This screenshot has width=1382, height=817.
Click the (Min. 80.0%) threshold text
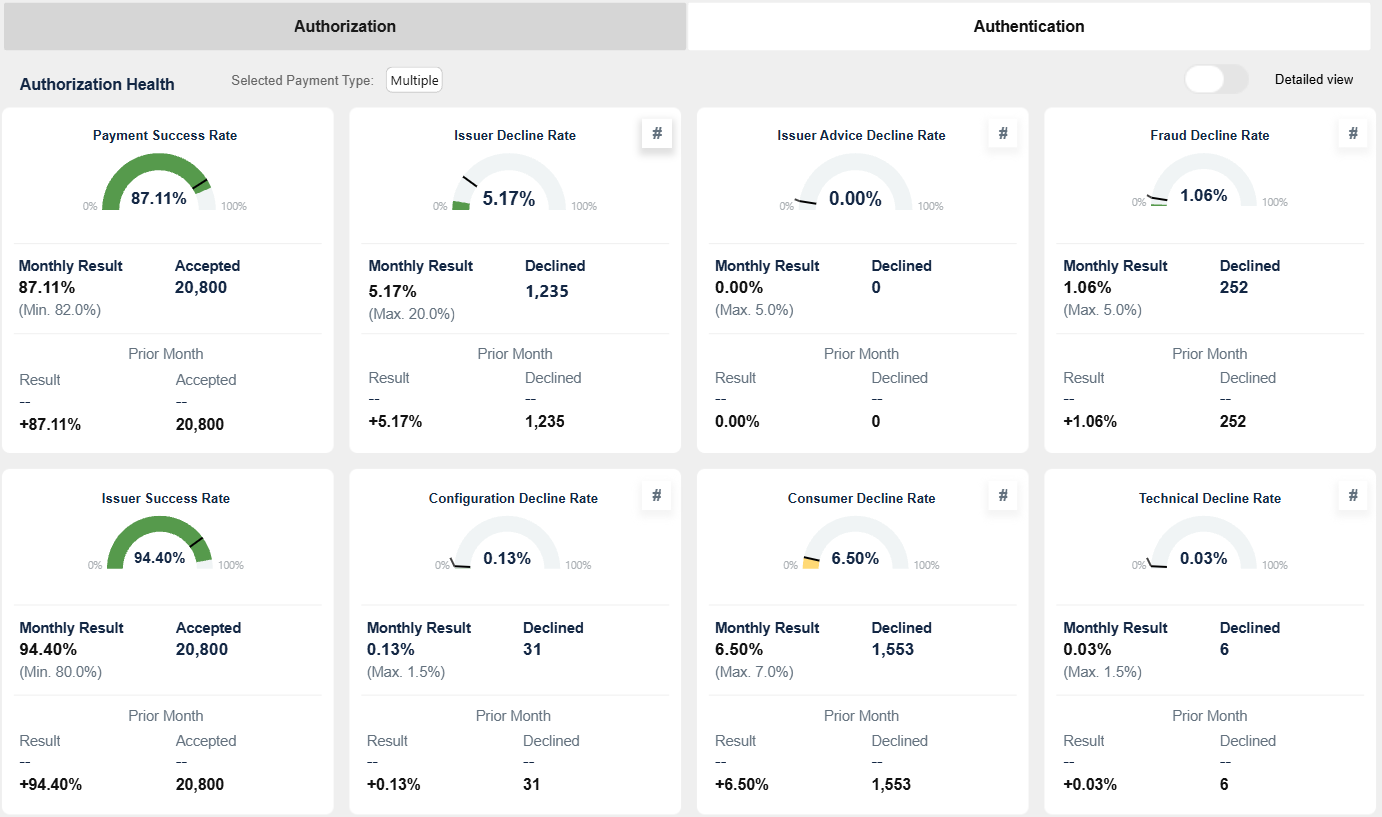pyautogui.click(x=60, y=672)
